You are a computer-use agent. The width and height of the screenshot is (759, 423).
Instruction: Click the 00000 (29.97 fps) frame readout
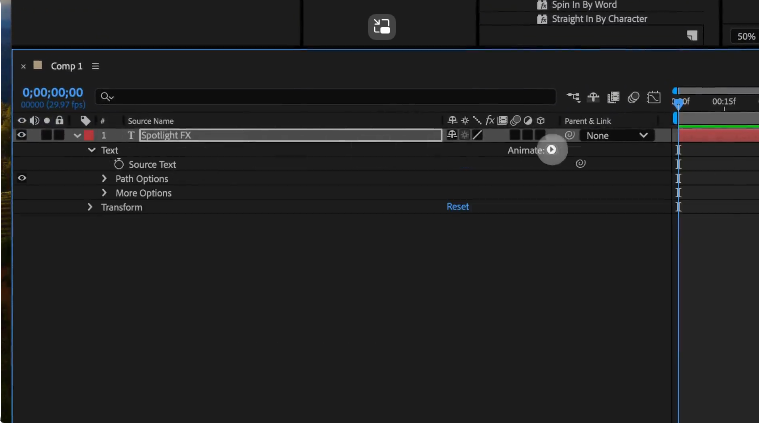[x=53, y=105]
